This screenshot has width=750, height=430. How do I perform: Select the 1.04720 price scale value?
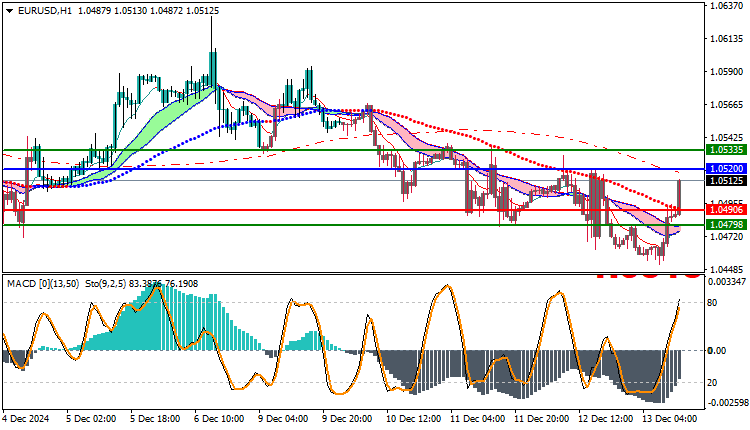tap(727, 236)
